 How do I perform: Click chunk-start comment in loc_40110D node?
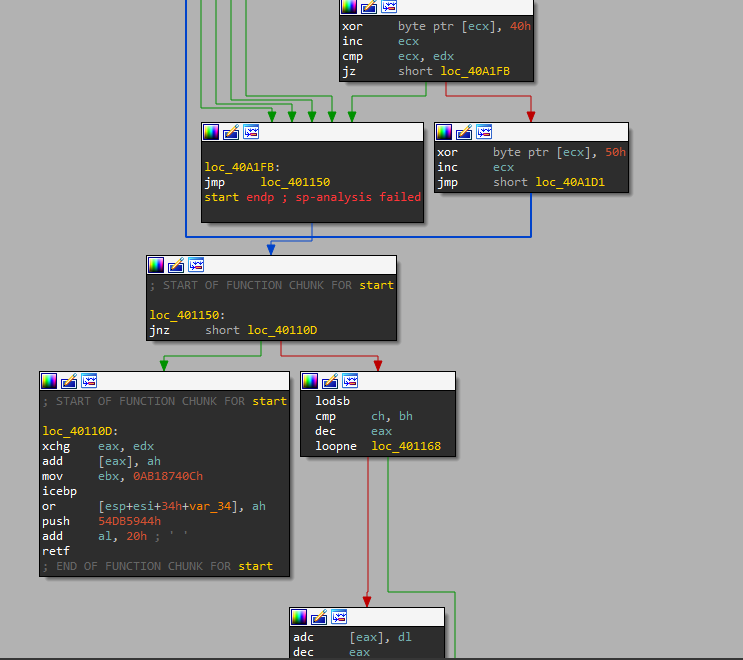(164, 401)
